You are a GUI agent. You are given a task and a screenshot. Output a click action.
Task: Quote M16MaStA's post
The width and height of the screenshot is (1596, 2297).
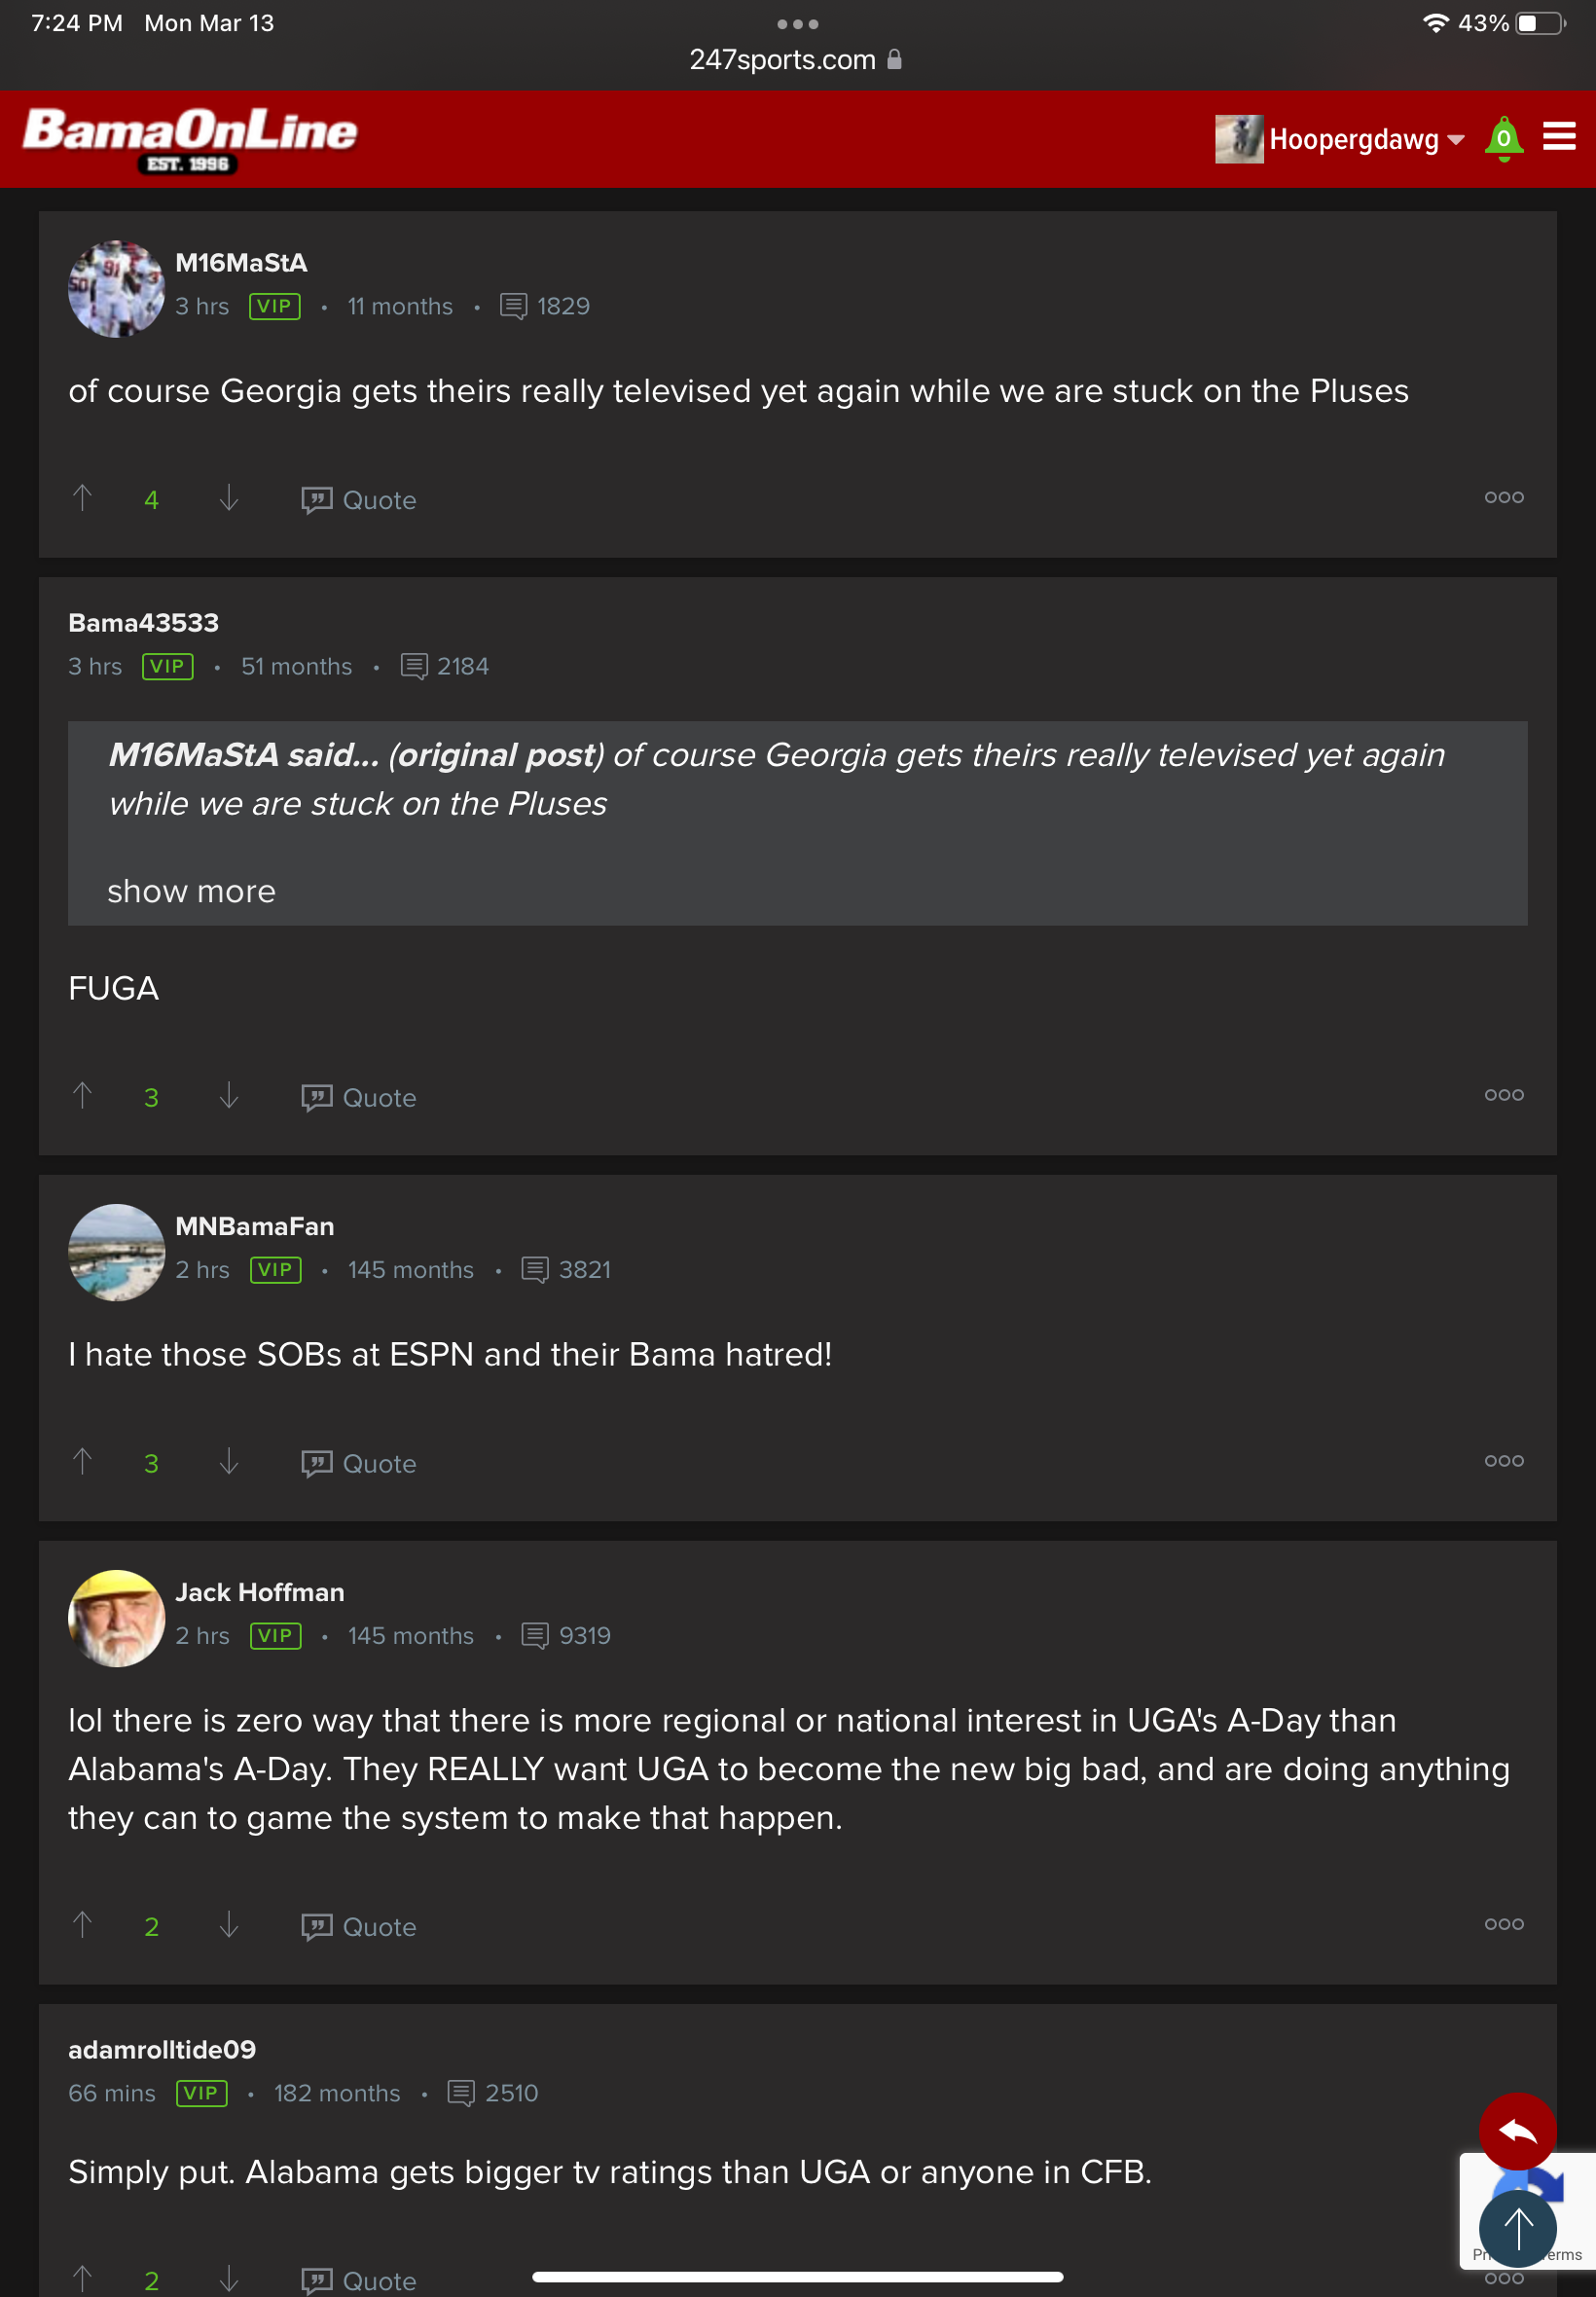[x=359, y=500]
